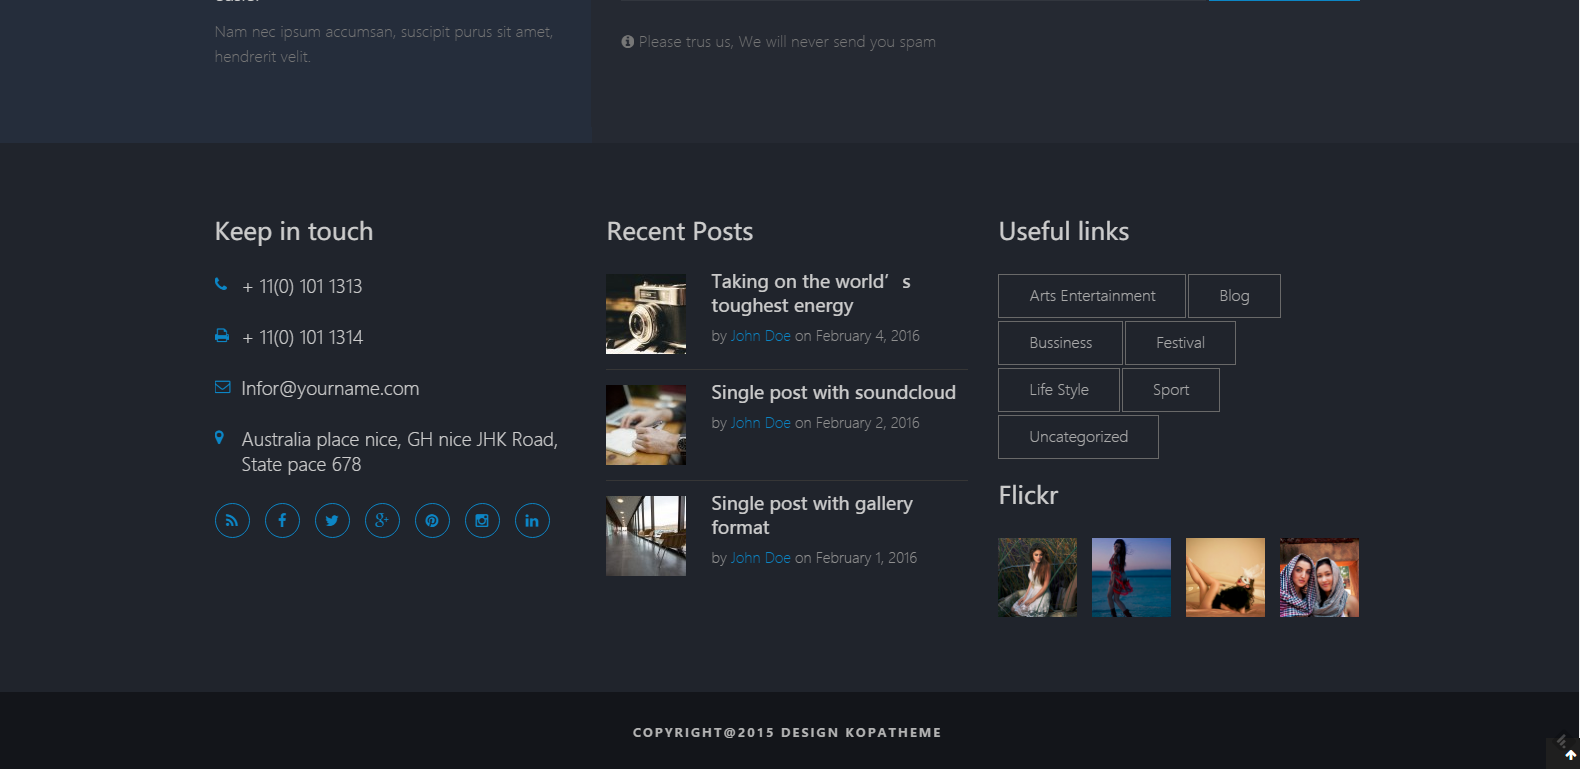Open the Pinterest social icon
Screen dimensions: 1580x769
tap(432, 520)
